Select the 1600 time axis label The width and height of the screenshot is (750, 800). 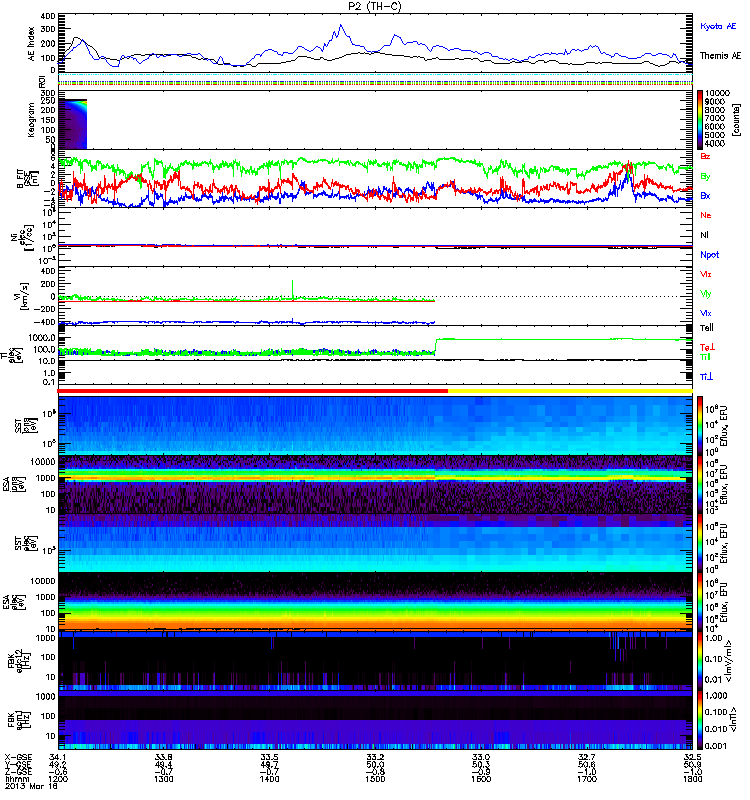pyautogui.click(x=481, y=779)
